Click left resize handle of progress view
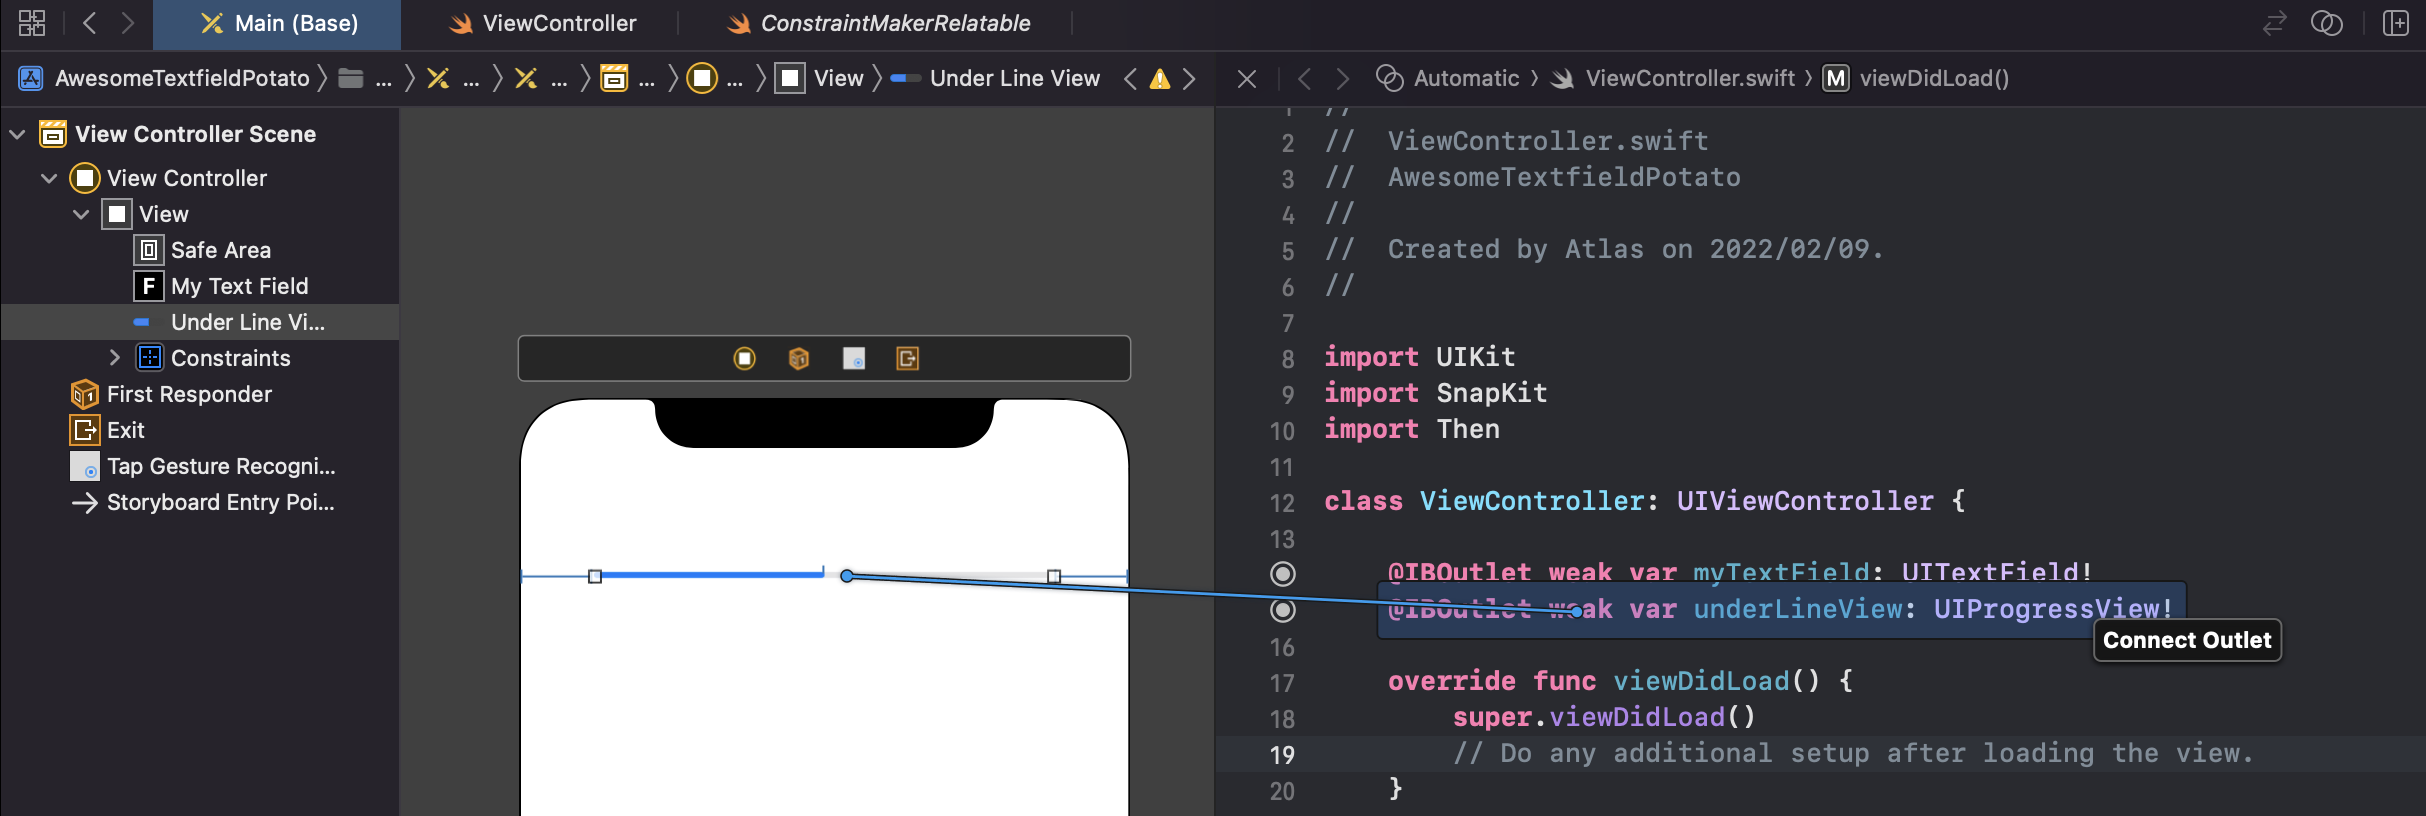Viewport: 2426px width, 816px height. pos(595,577)
